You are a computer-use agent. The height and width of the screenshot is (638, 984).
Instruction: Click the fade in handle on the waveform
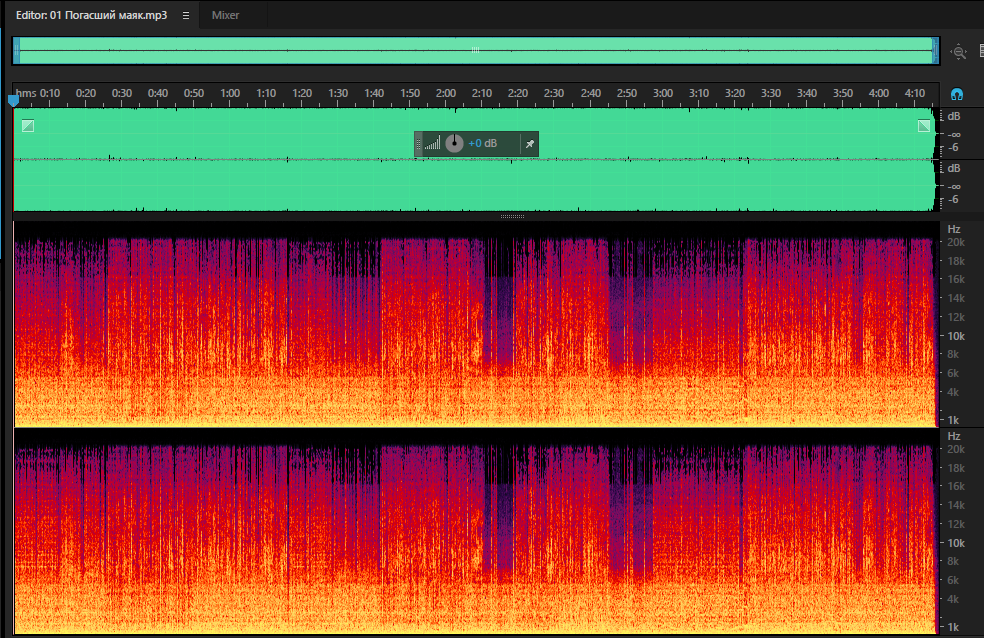click(28, 126)
